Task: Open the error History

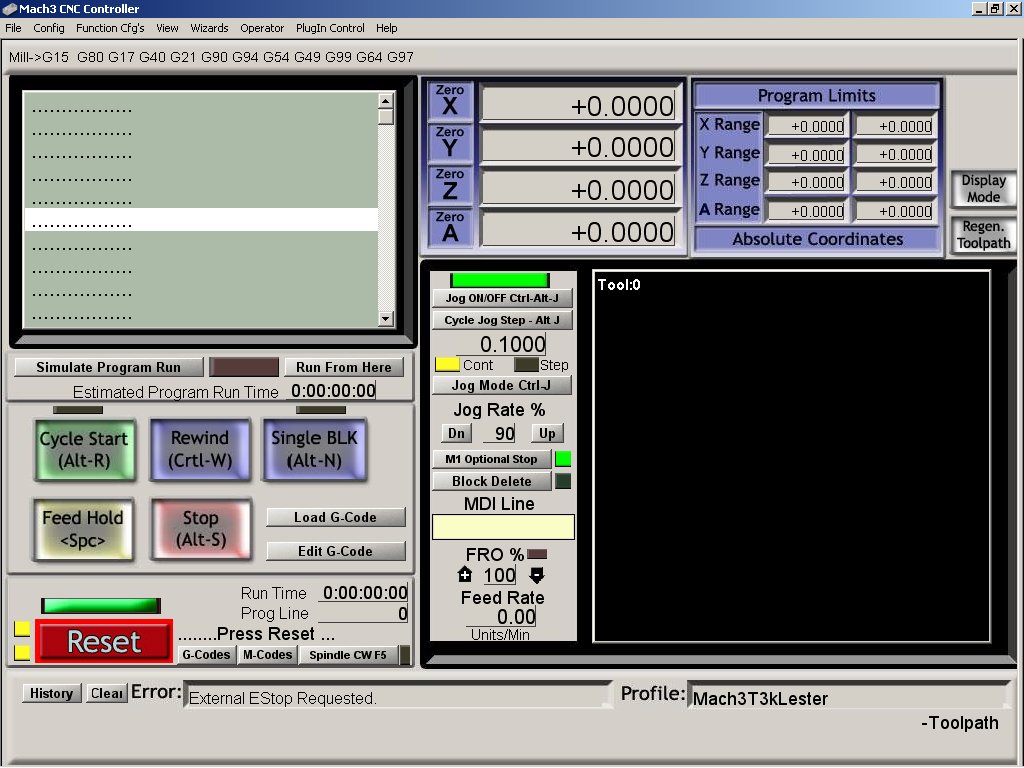Action: 51,693
